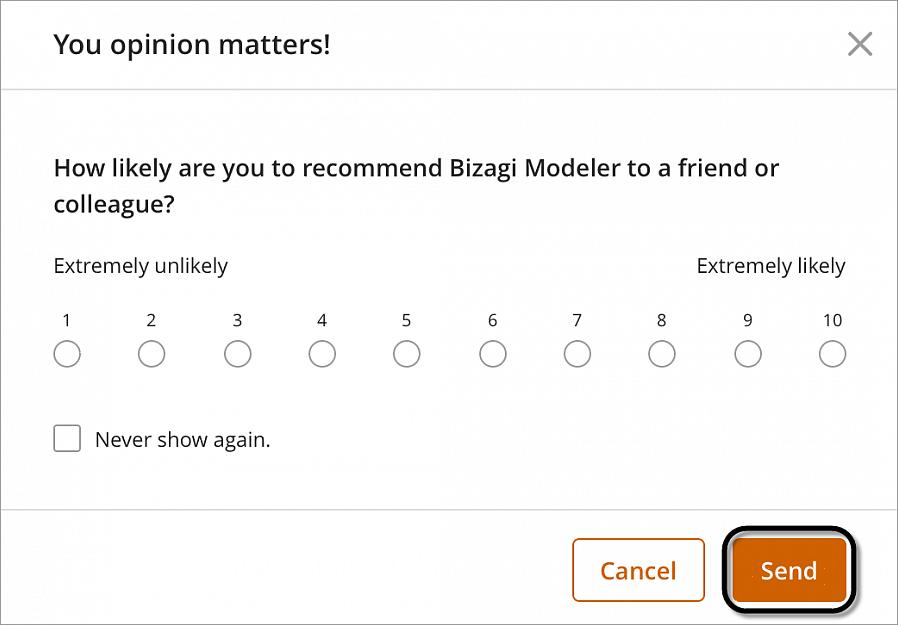Click the 'Extremely likely' scale label

click(x=770, y=266)
